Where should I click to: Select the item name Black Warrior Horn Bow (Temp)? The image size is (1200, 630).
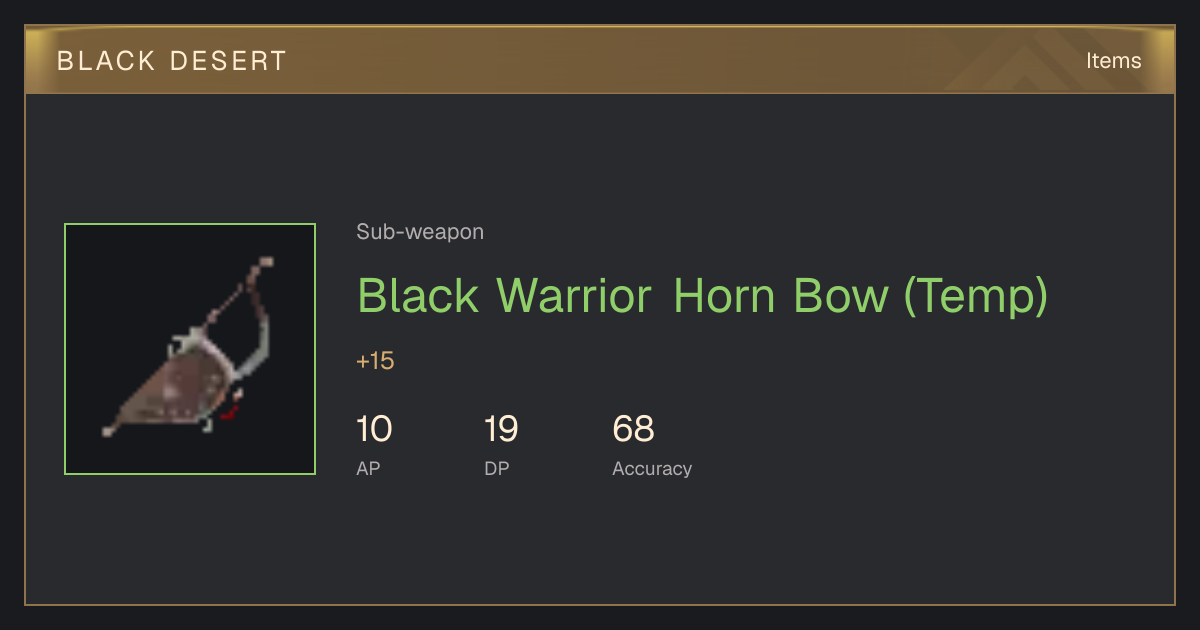tap(702, 296)
